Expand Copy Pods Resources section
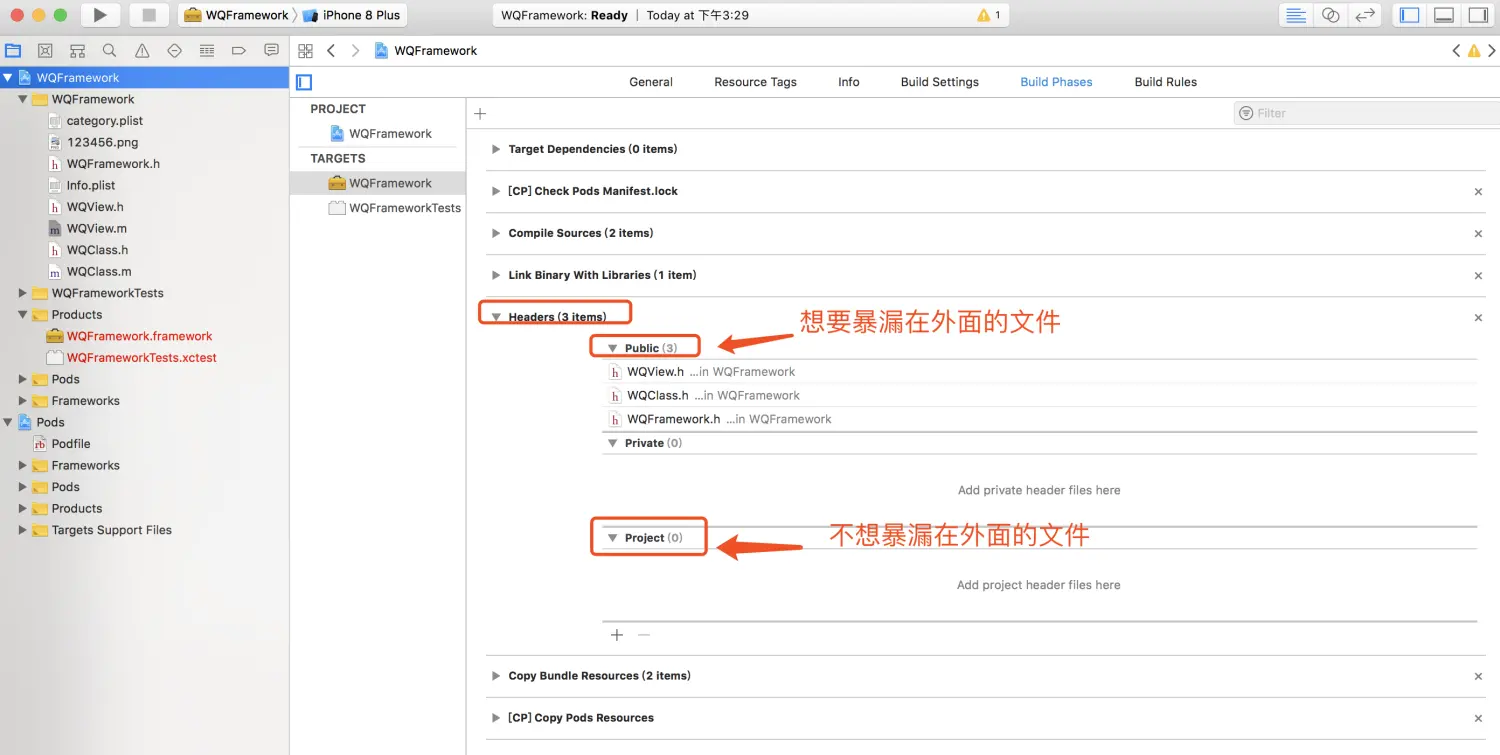The width and height of the screenshot is (1500, 755). click(495, 718)
